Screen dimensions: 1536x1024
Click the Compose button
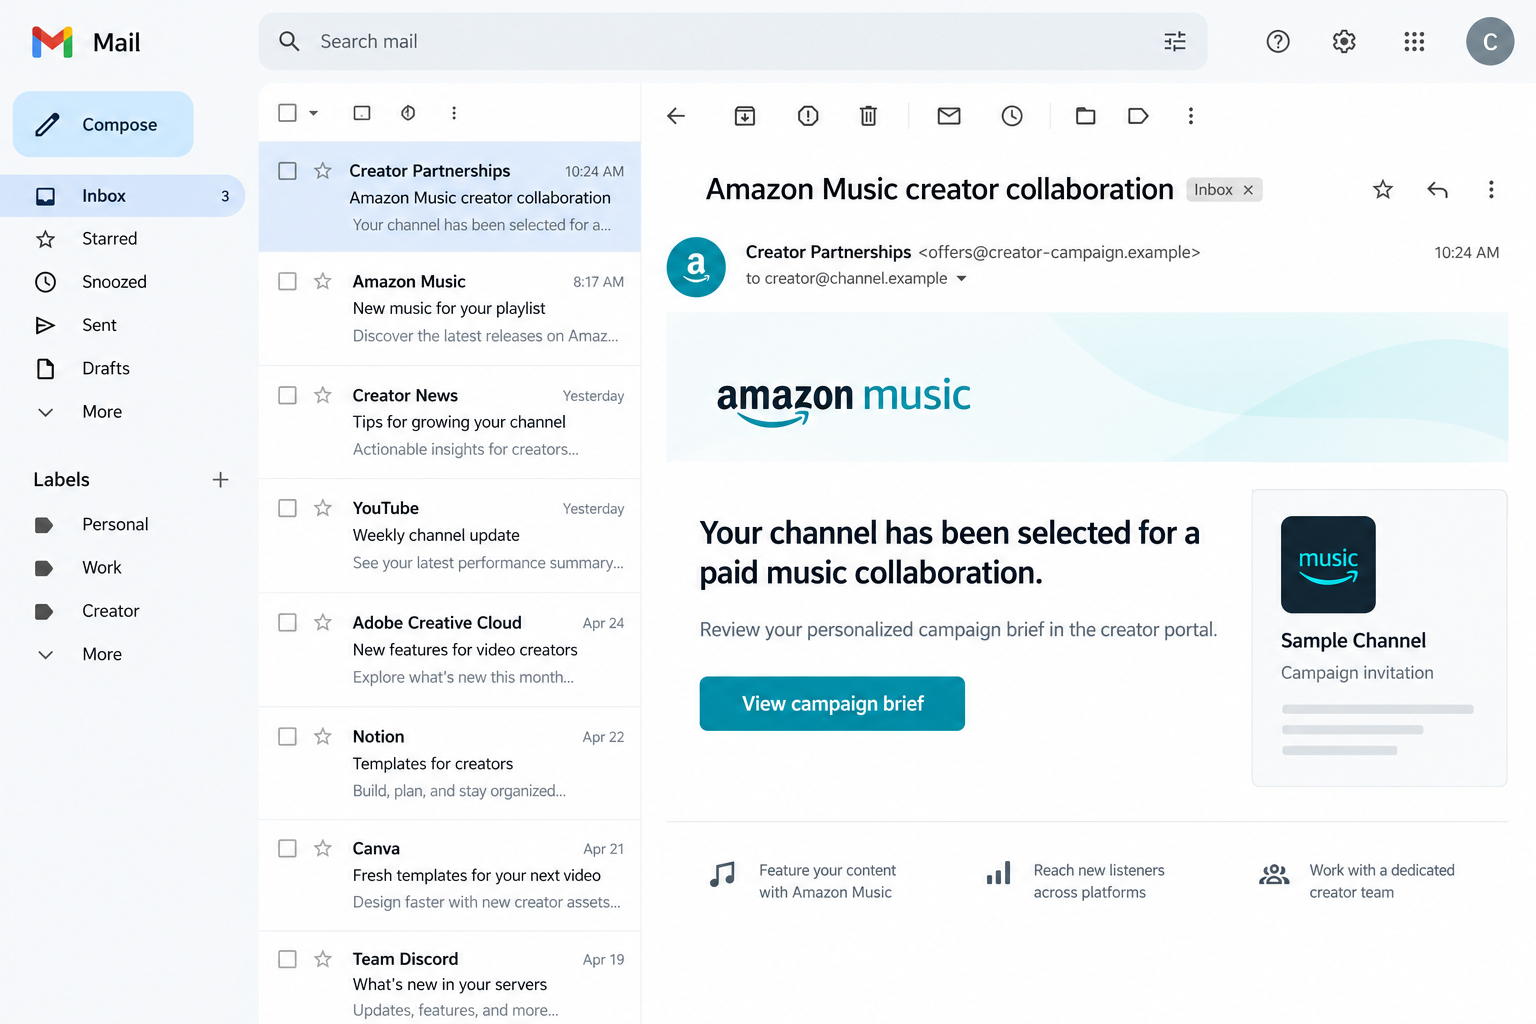(x=103, y=124)
